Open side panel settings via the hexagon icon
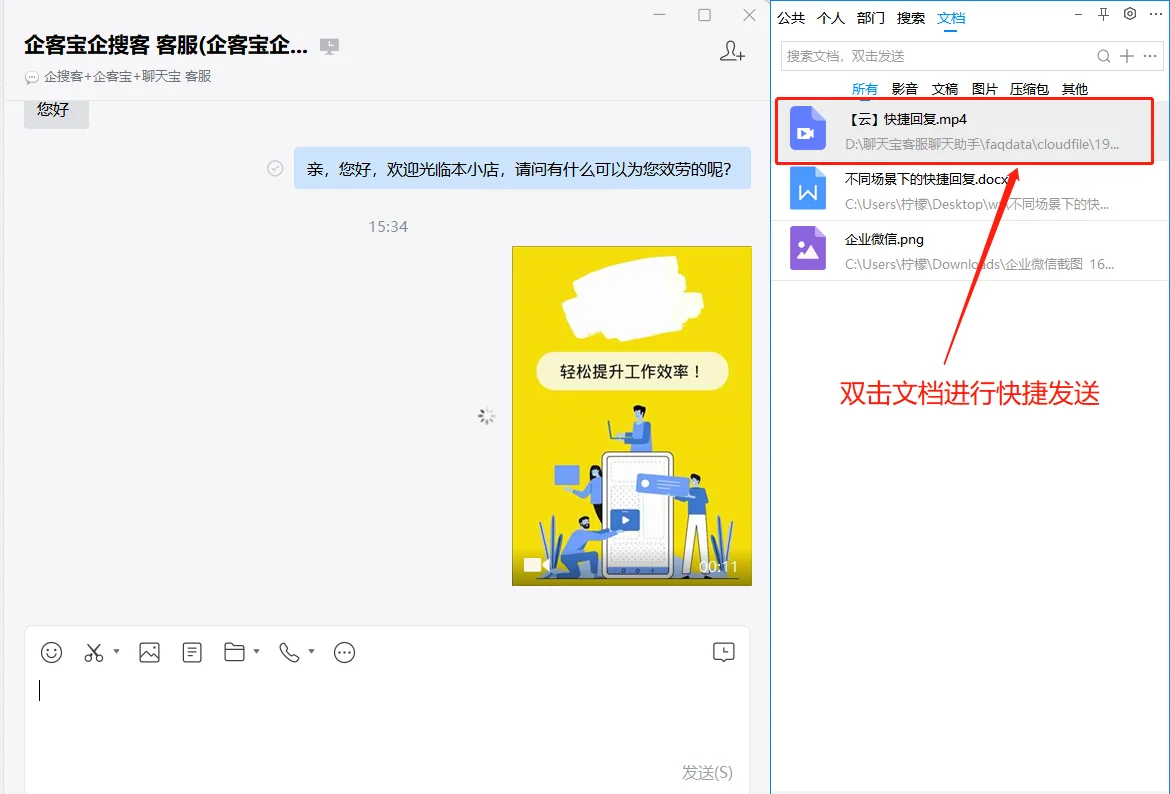The image size is (1170, 794). 1130,14
